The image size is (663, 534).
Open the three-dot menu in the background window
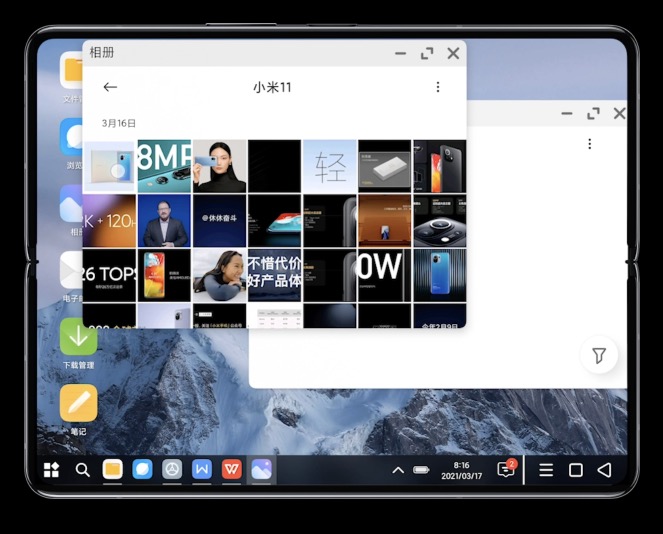click(589, 144)
